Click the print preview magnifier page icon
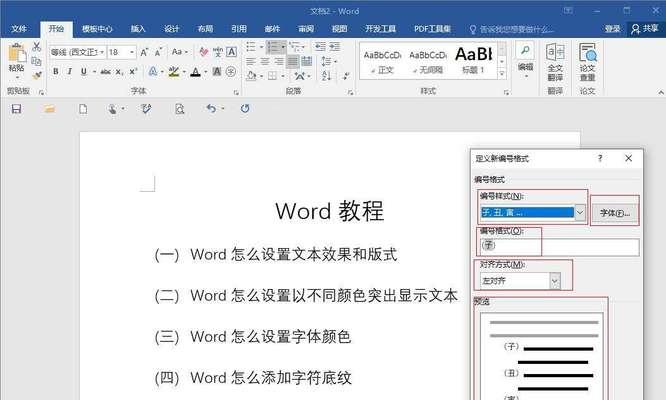 pyautogui.click(x=180, y=109)
